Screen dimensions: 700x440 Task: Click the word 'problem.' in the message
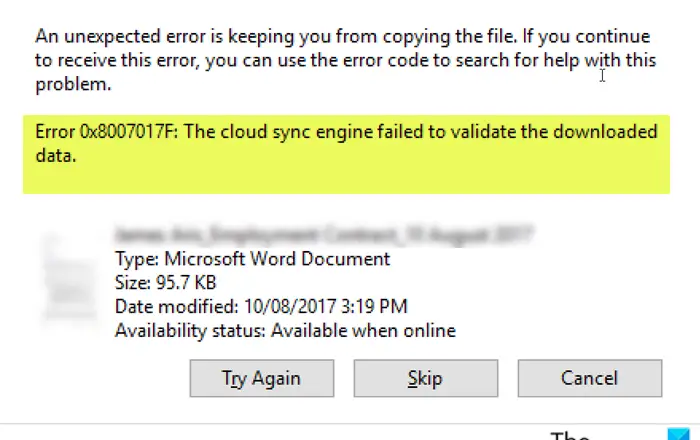click(x=73, y=84)
